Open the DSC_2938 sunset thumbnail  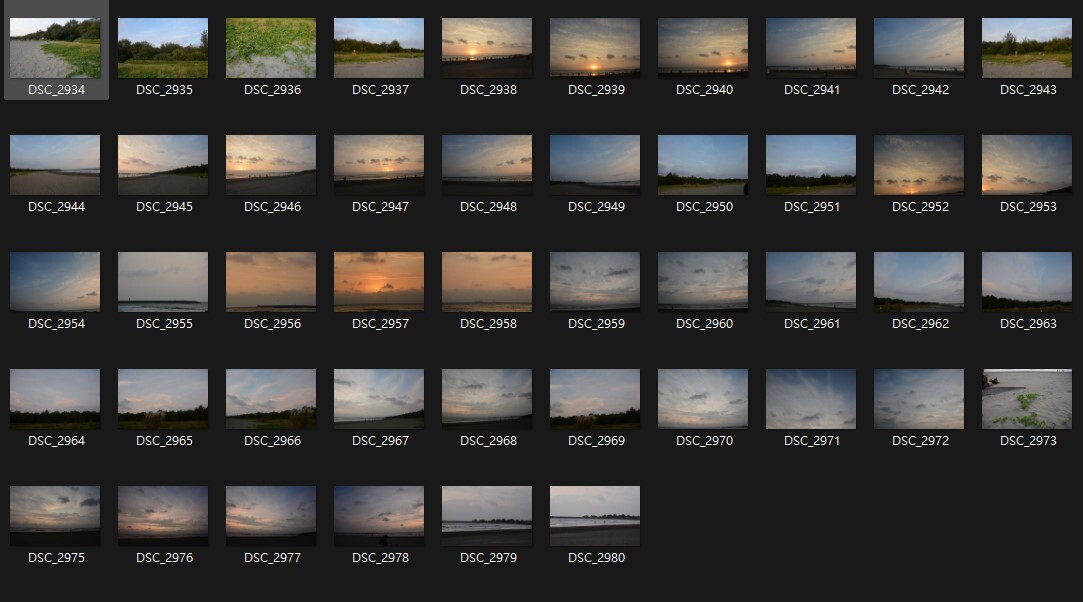(x=487, y=47)
